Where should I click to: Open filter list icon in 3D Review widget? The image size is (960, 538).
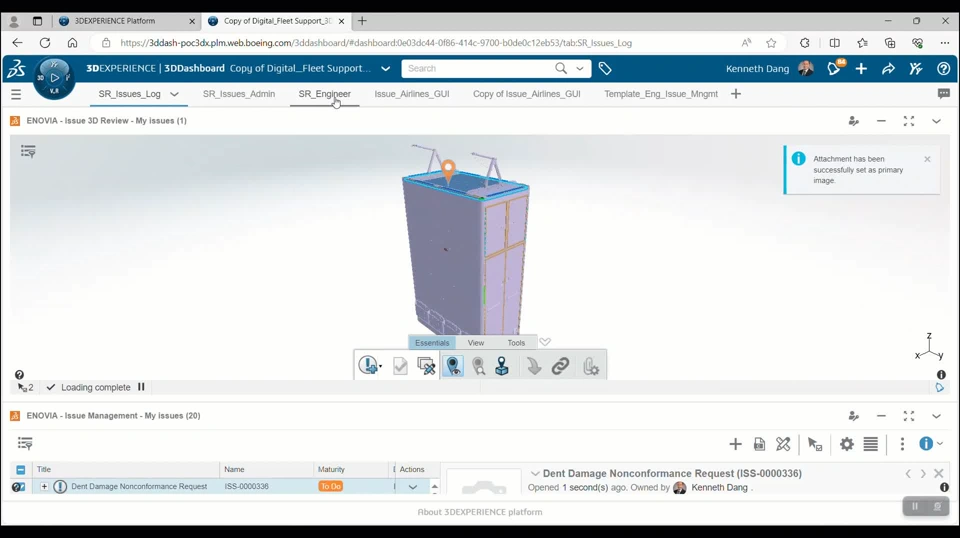[28, 151]
